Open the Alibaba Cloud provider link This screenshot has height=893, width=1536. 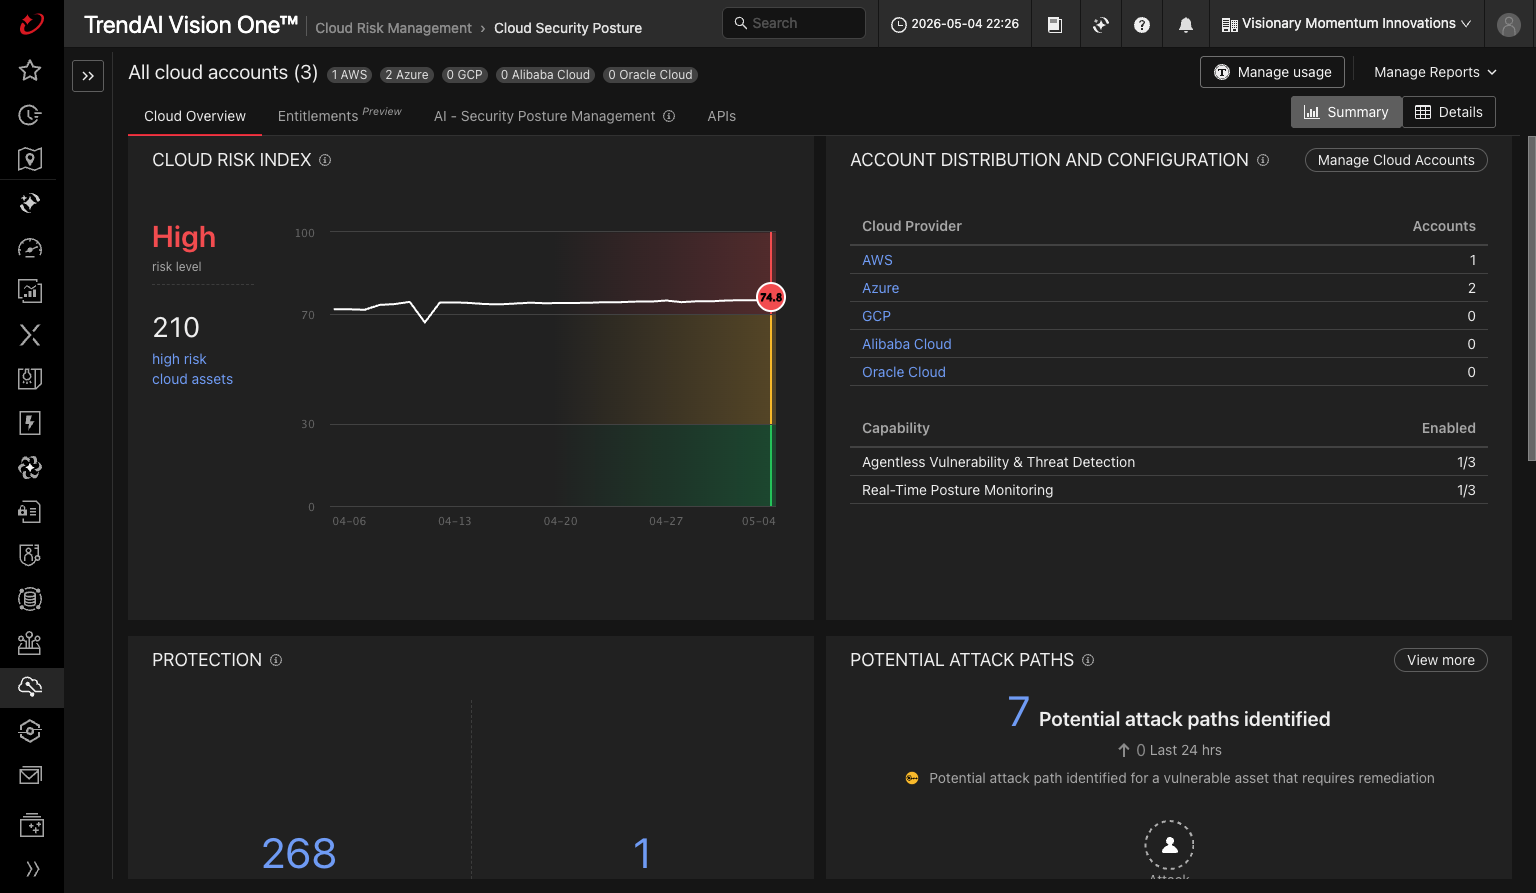point(906,344)
